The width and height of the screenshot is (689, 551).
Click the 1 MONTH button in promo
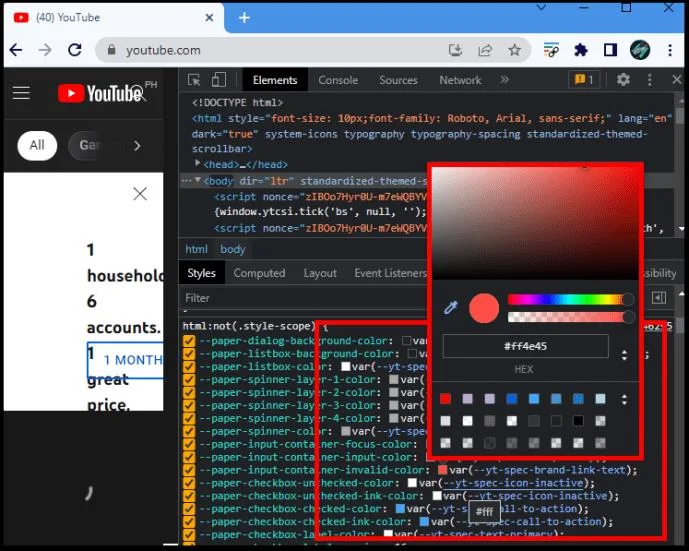point(125,360)
